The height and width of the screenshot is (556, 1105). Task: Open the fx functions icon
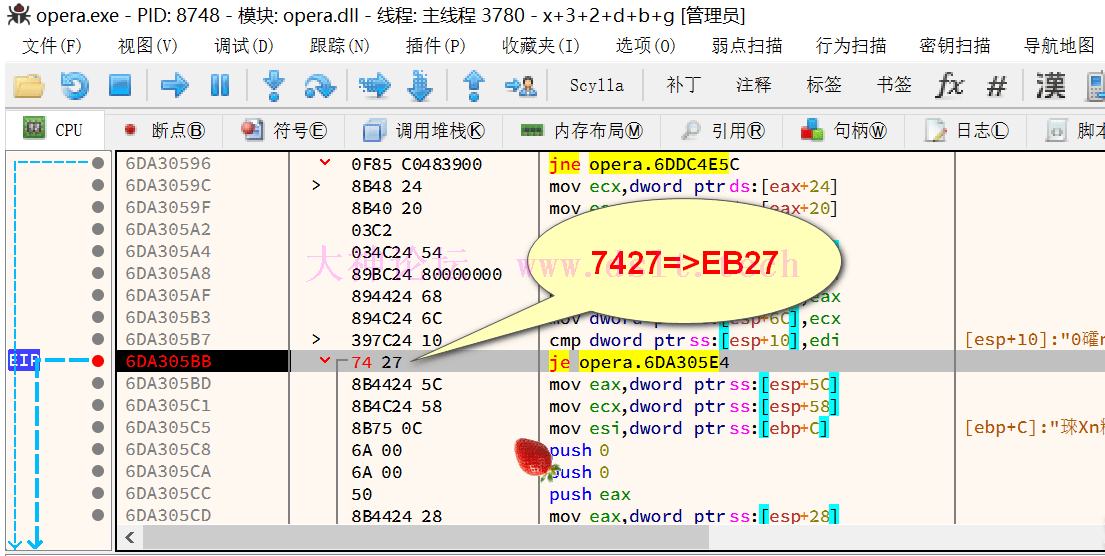949,86
